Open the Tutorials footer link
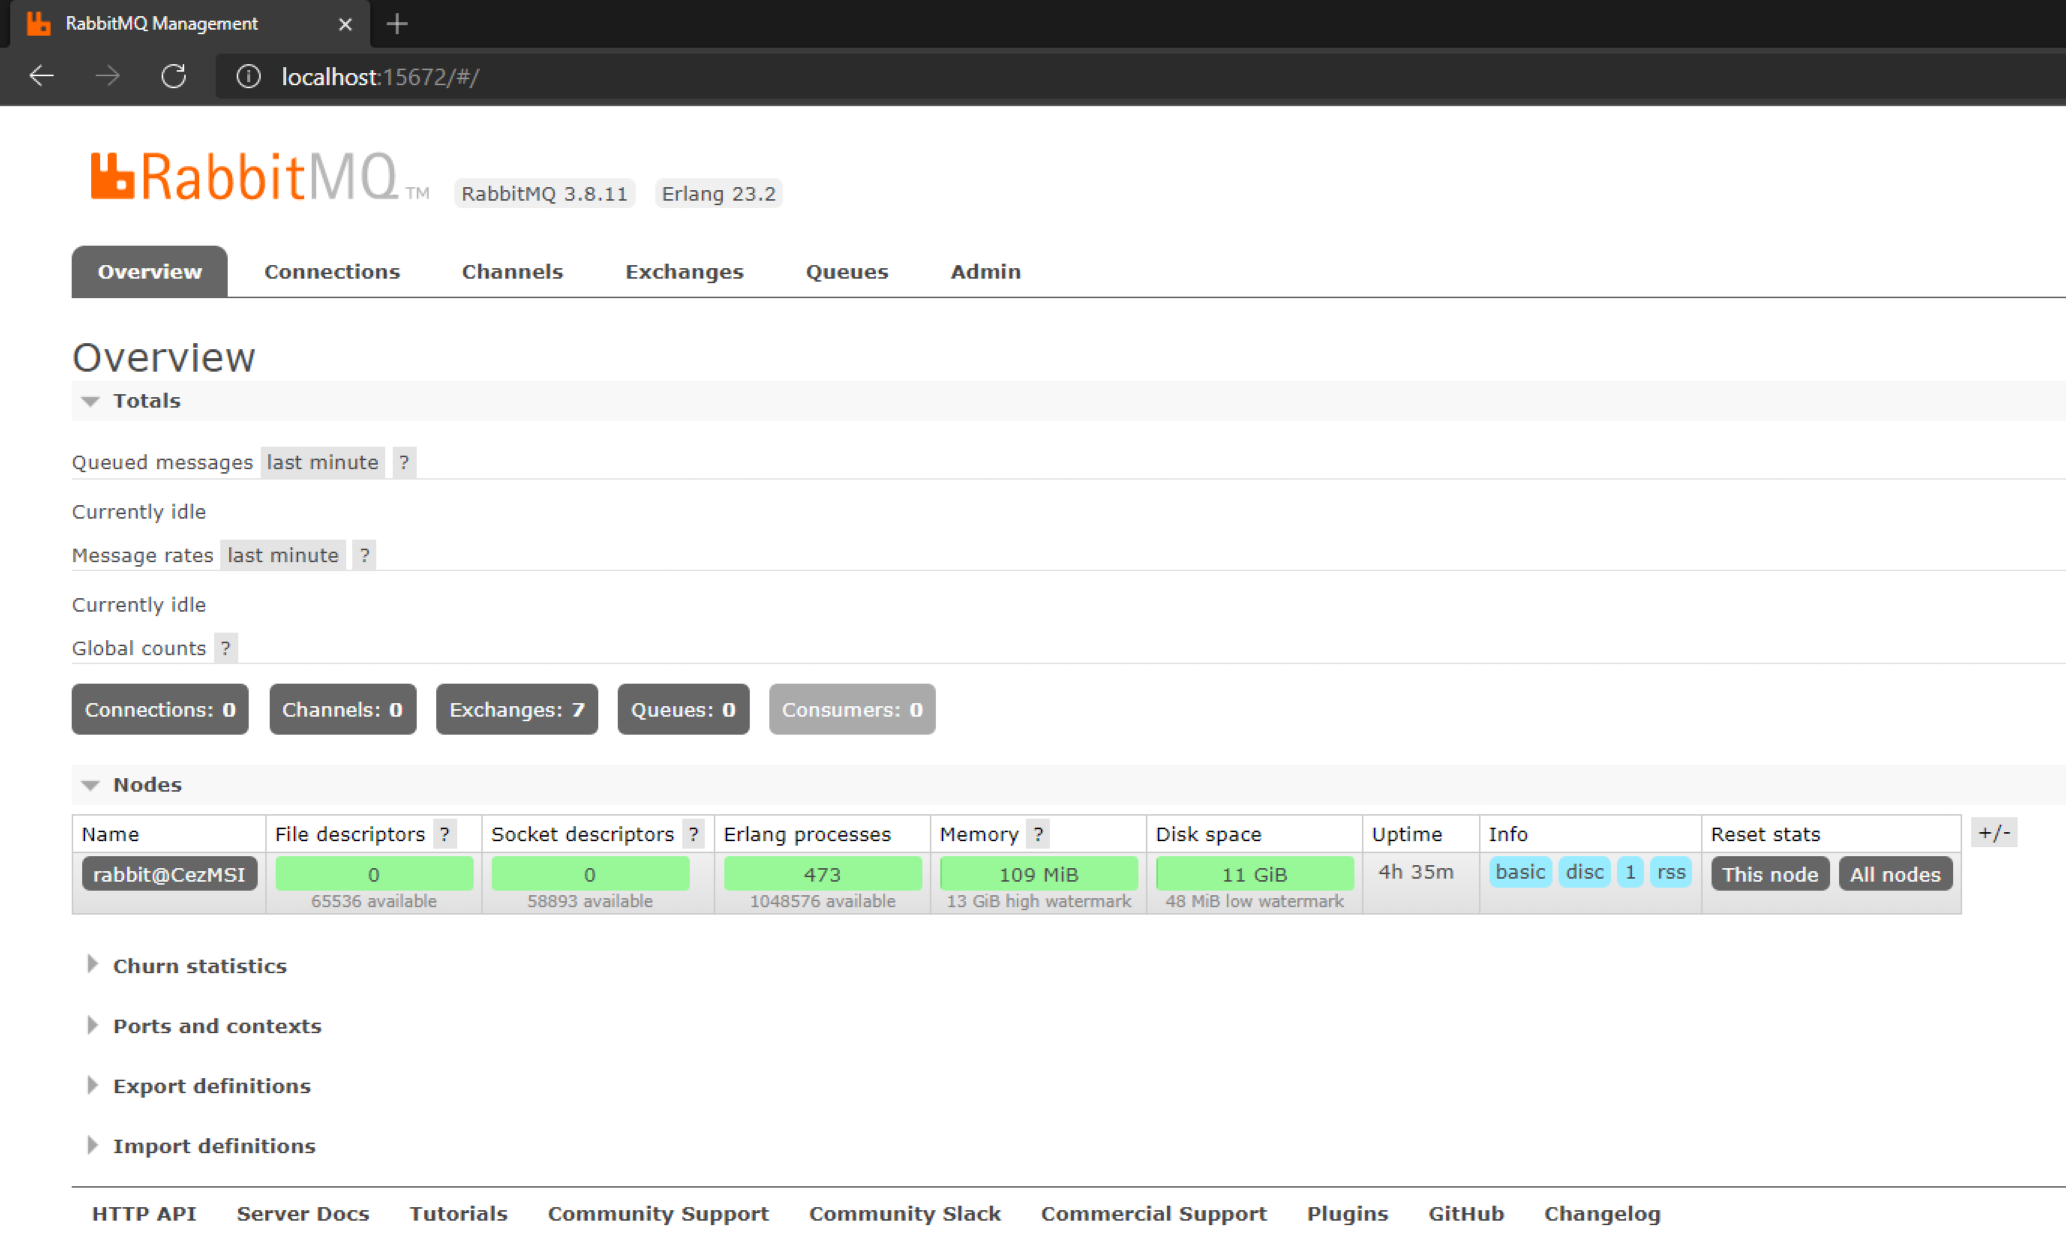2066x1257 pixels. click(x=459, y=1214)
